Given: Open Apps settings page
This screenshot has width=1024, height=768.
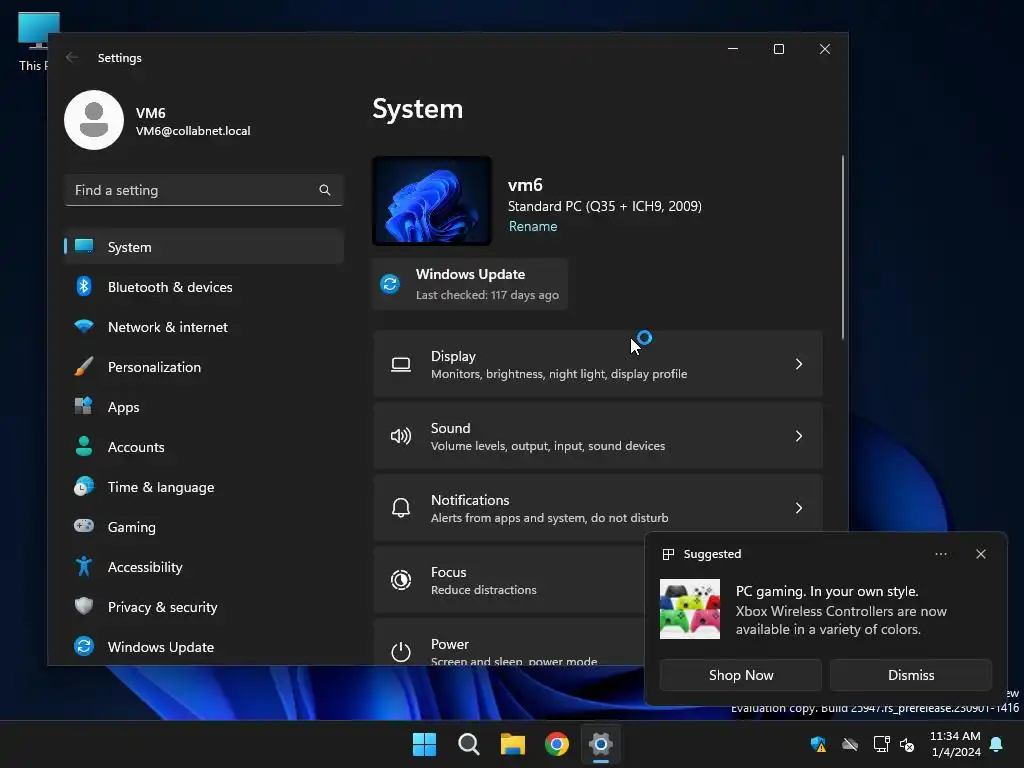Looking at the screenshot, I should (204, 407).
